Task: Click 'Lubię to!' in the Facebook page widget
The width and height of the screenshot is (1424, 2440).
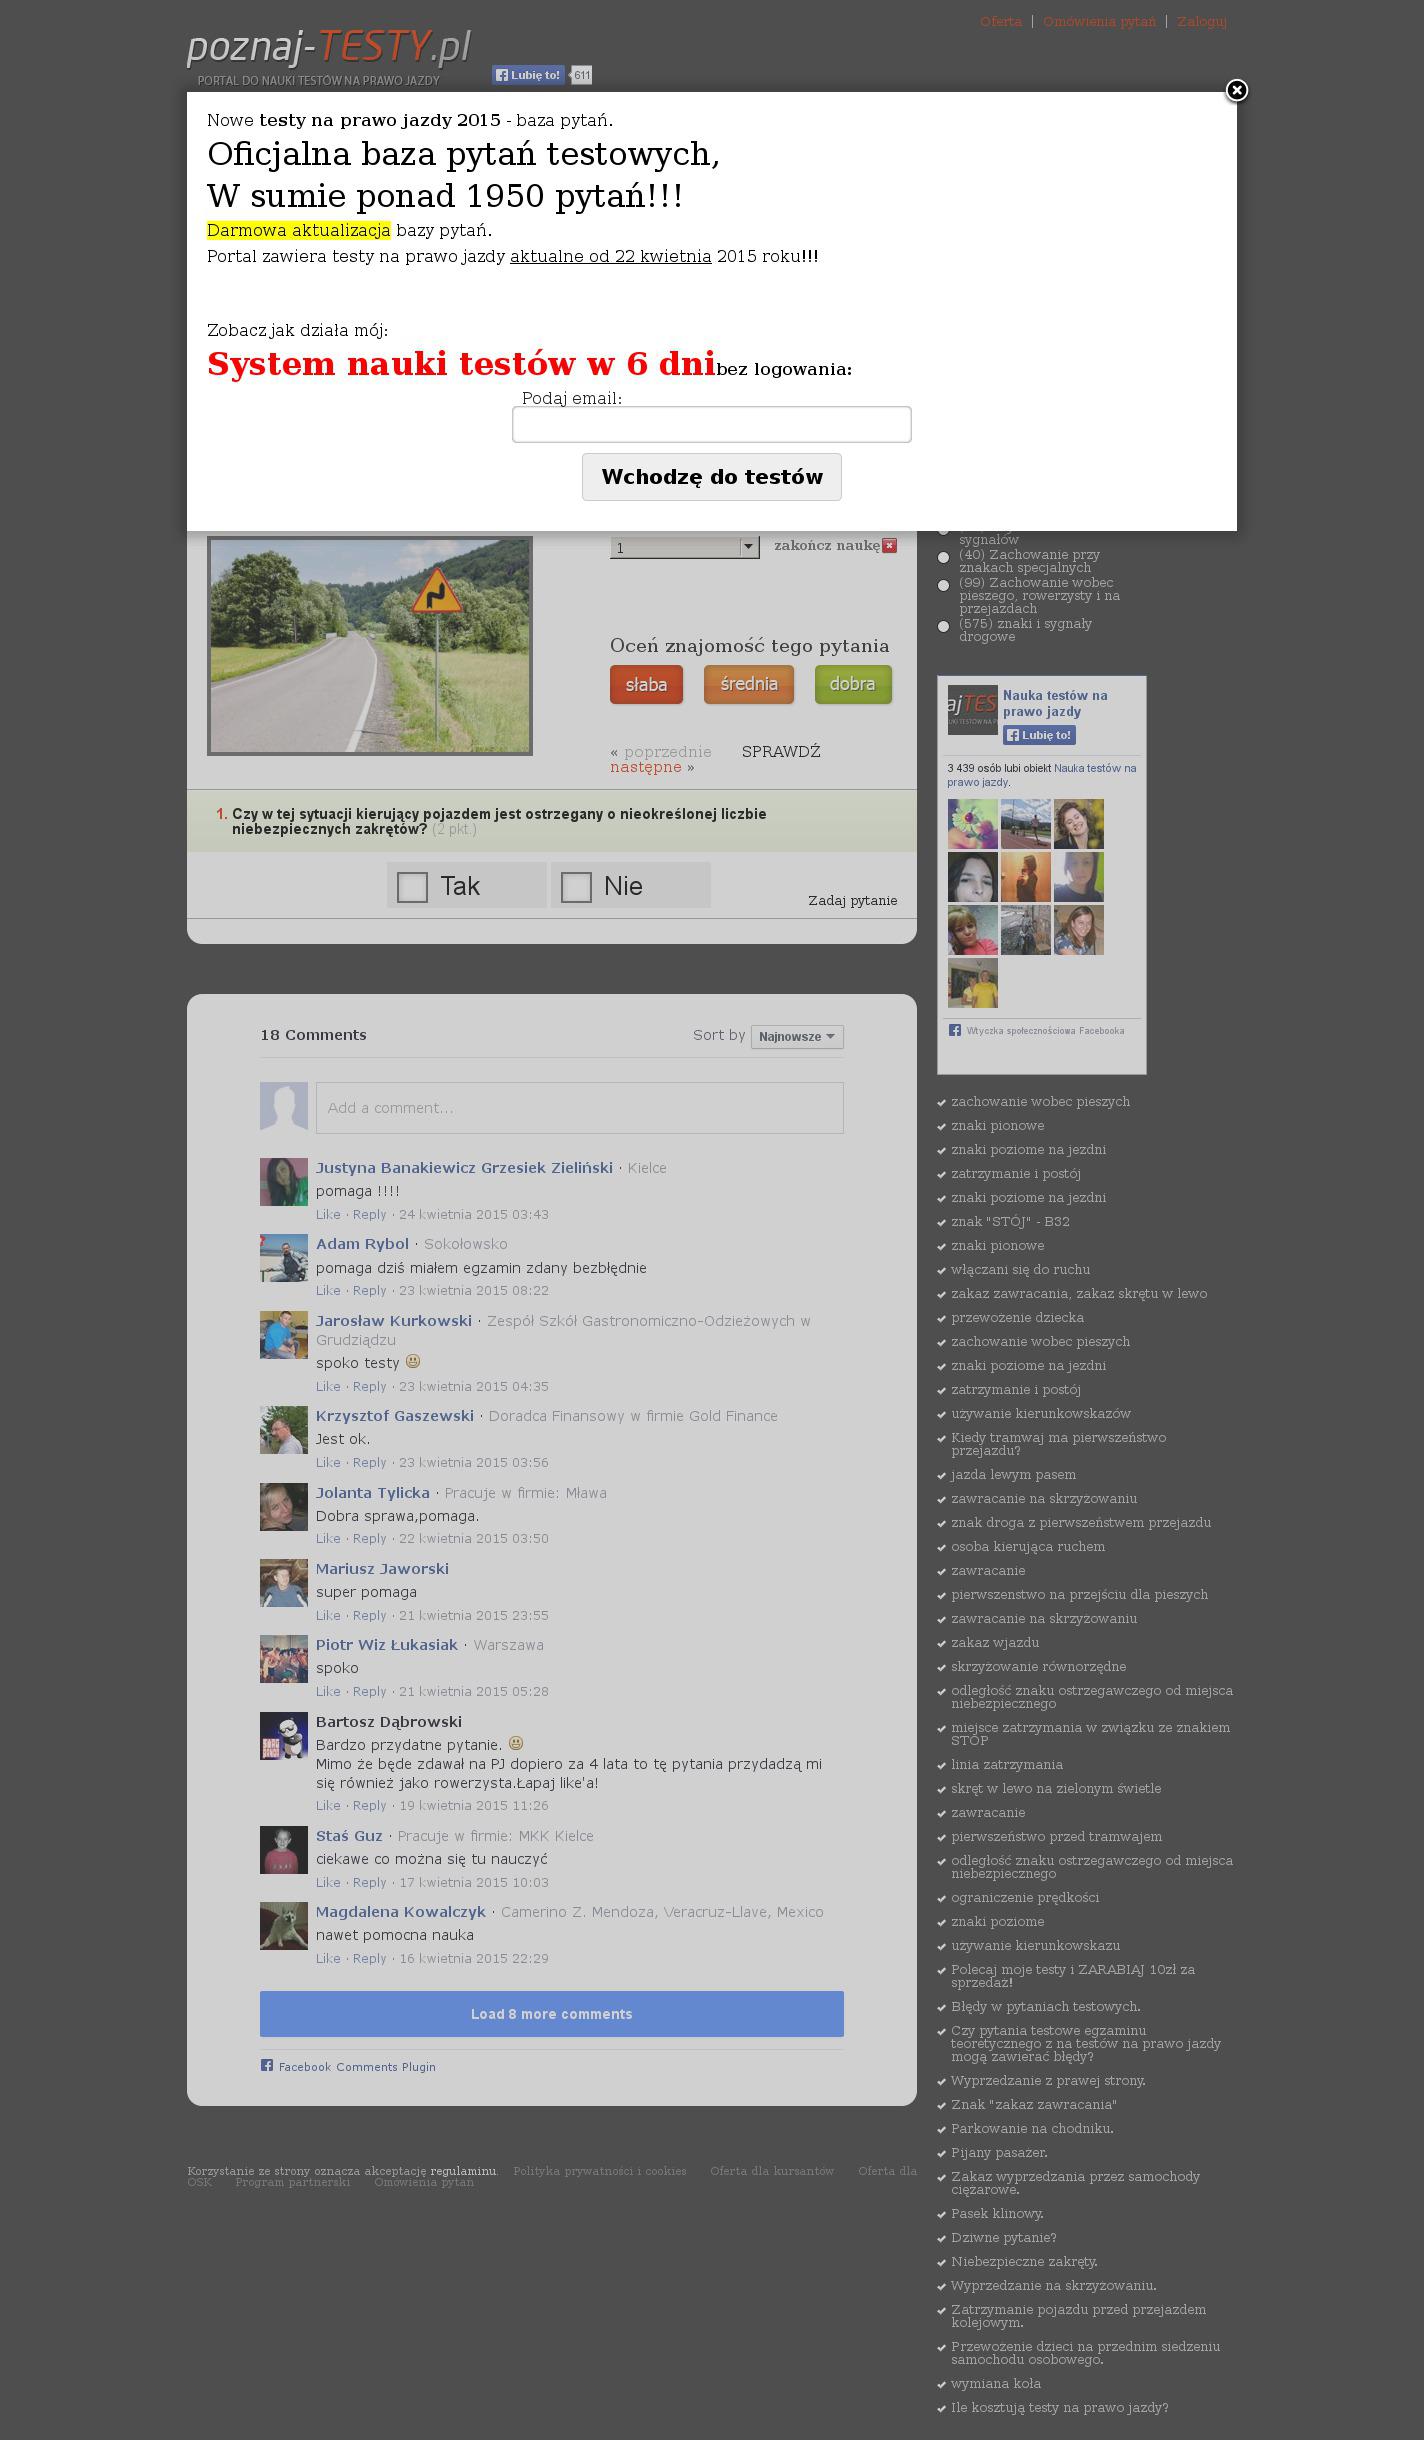Action: coord(1039,735)
